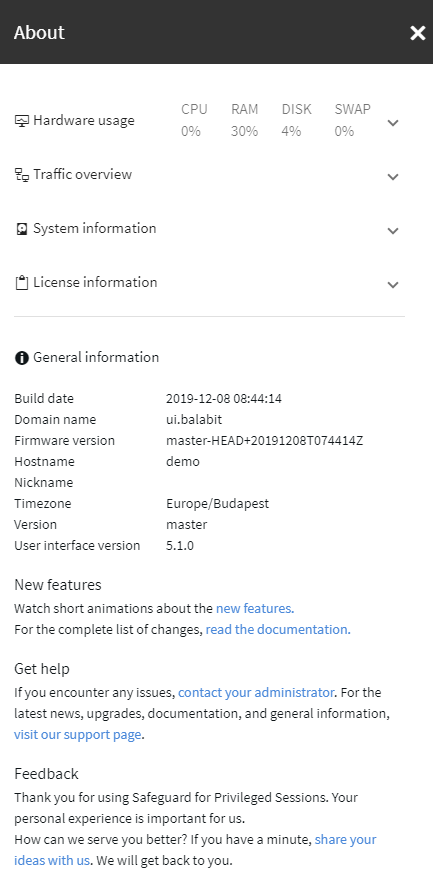Click the General information info icon

point(22,358)
